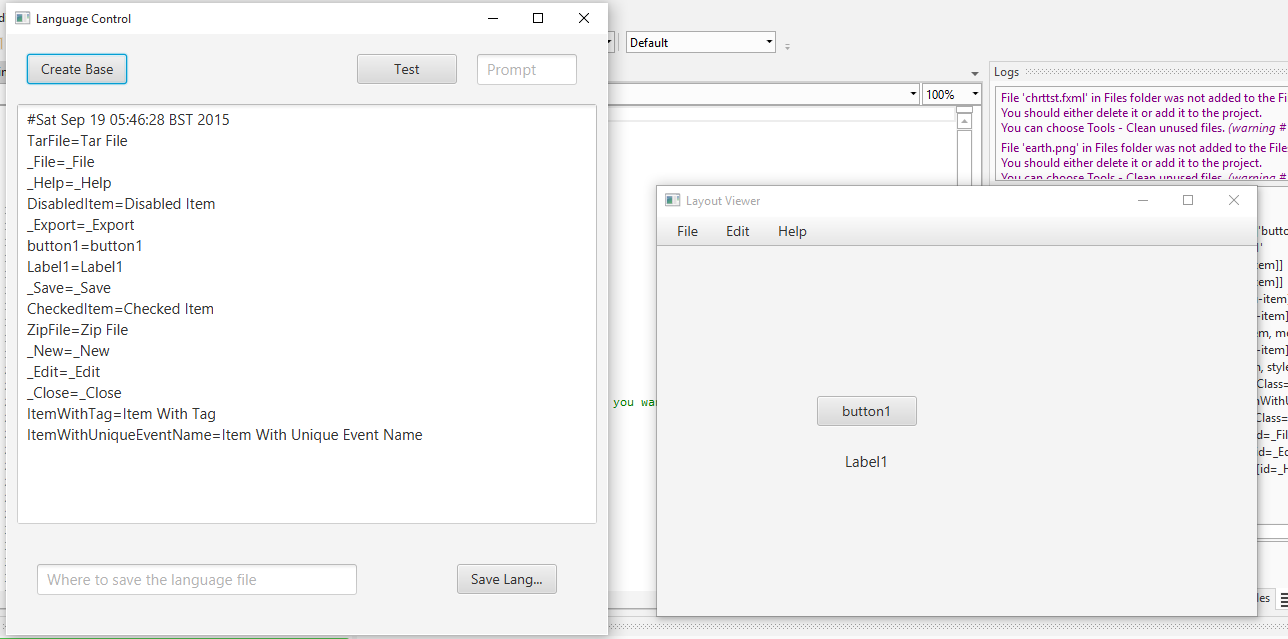
Task: Click the 'TarFile=Tar File' line
Action: pos(77,141)
